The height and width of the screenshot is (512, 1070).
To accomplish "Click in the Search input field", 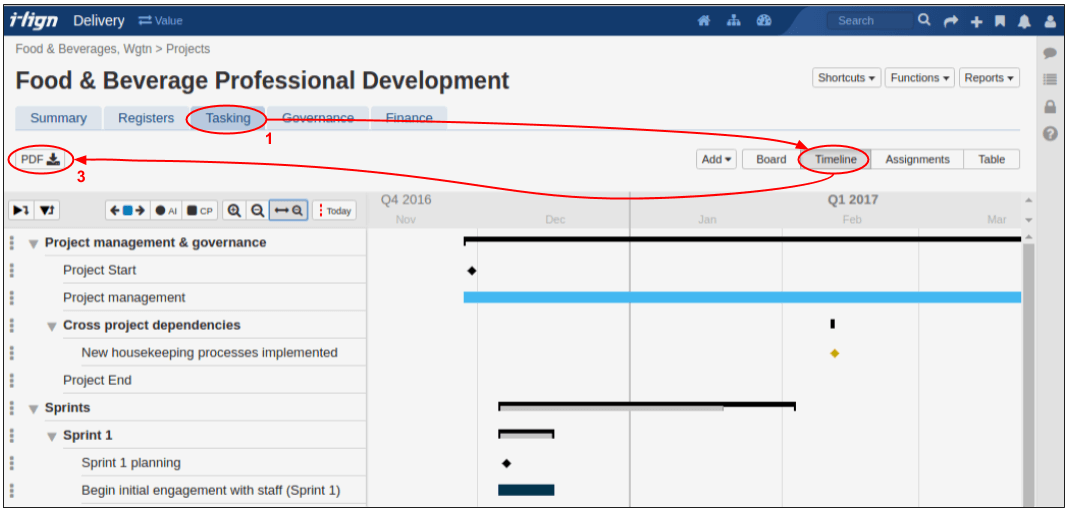I will (866, 21).
